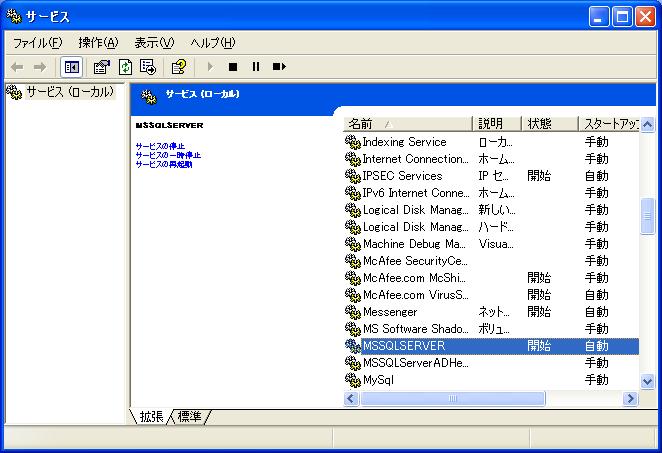Click the Indexing Service gear icon

[353, 142]
